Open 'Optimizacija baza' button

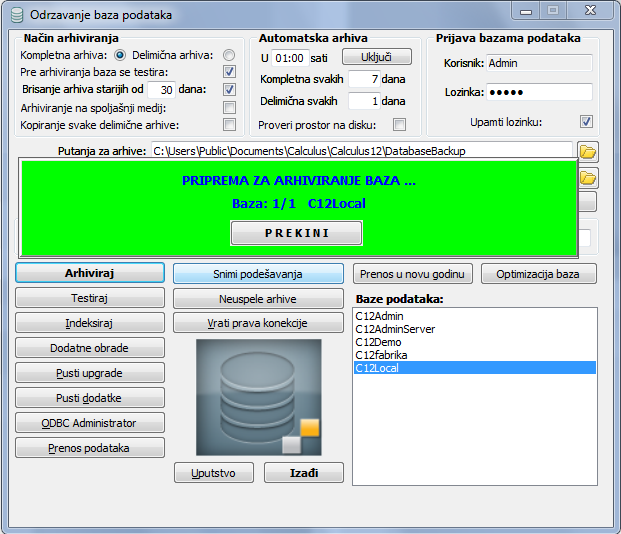[x=539, y=273]
